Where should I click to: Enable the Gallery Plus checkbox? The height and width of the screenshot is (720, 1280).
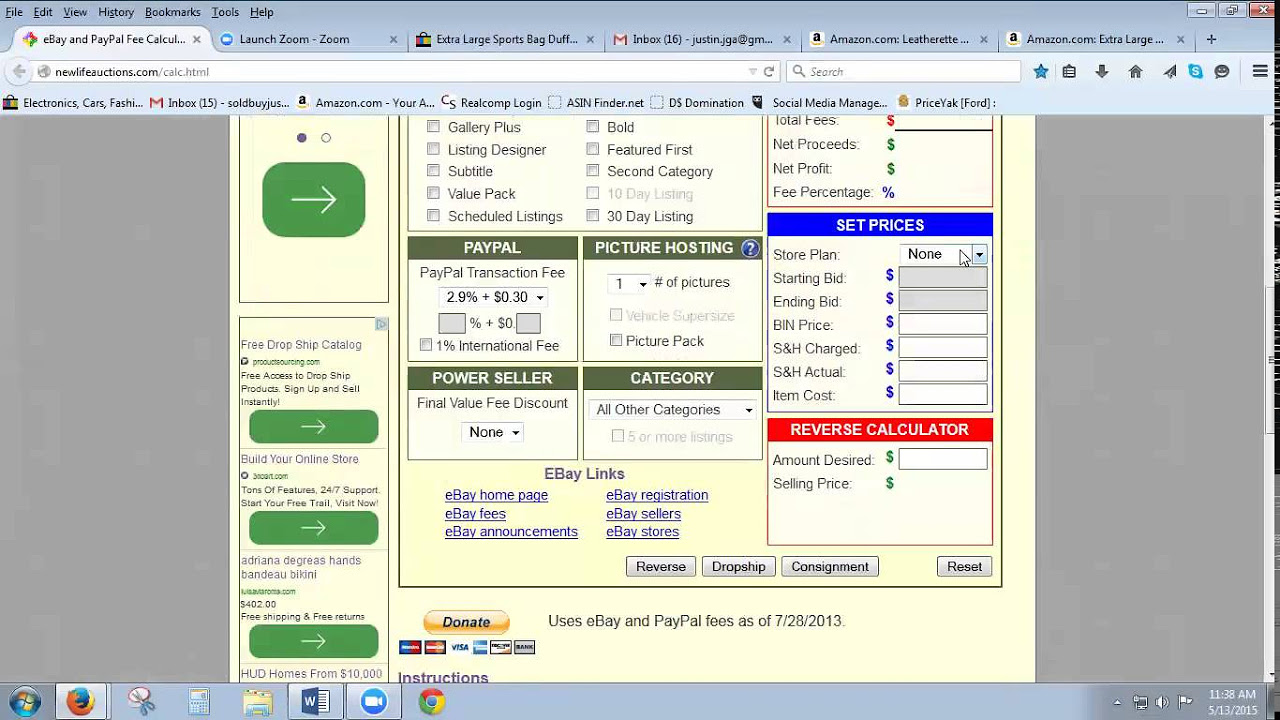[x=433, y=126]
